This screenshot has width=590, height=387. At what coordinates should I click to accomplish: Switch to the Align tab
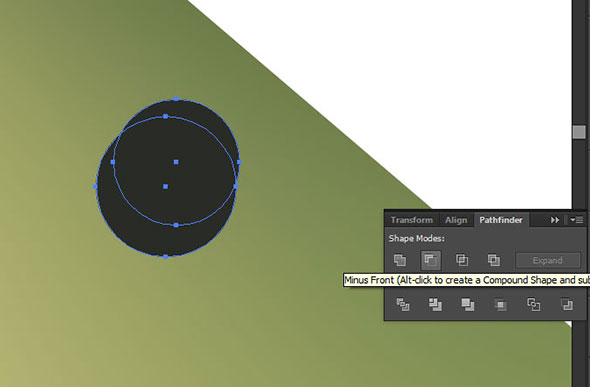[456, 220]
